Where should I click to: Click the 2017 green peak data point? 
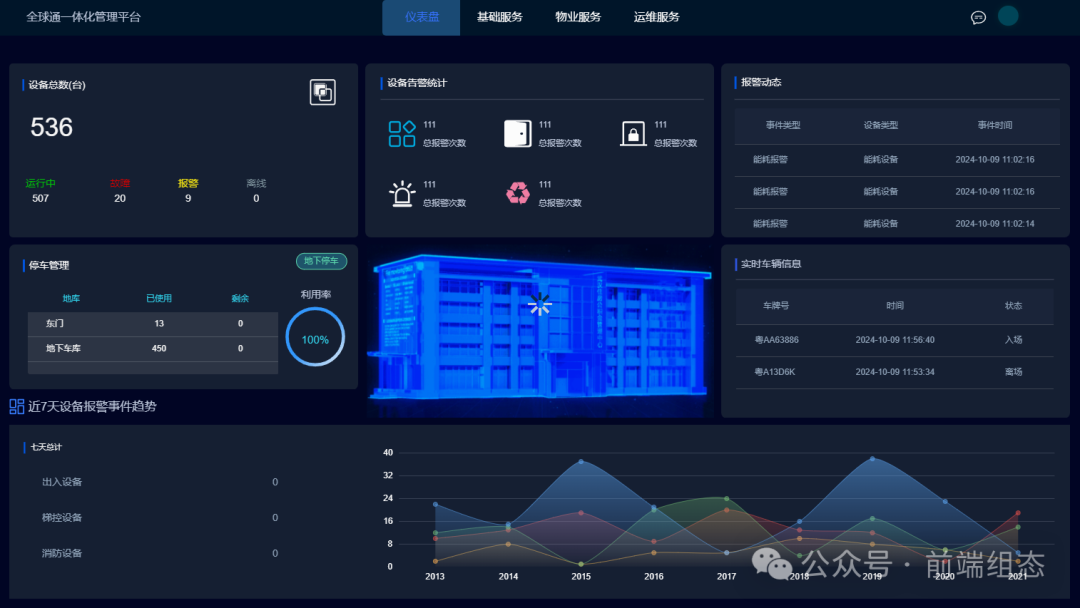(x=727, y=499)
